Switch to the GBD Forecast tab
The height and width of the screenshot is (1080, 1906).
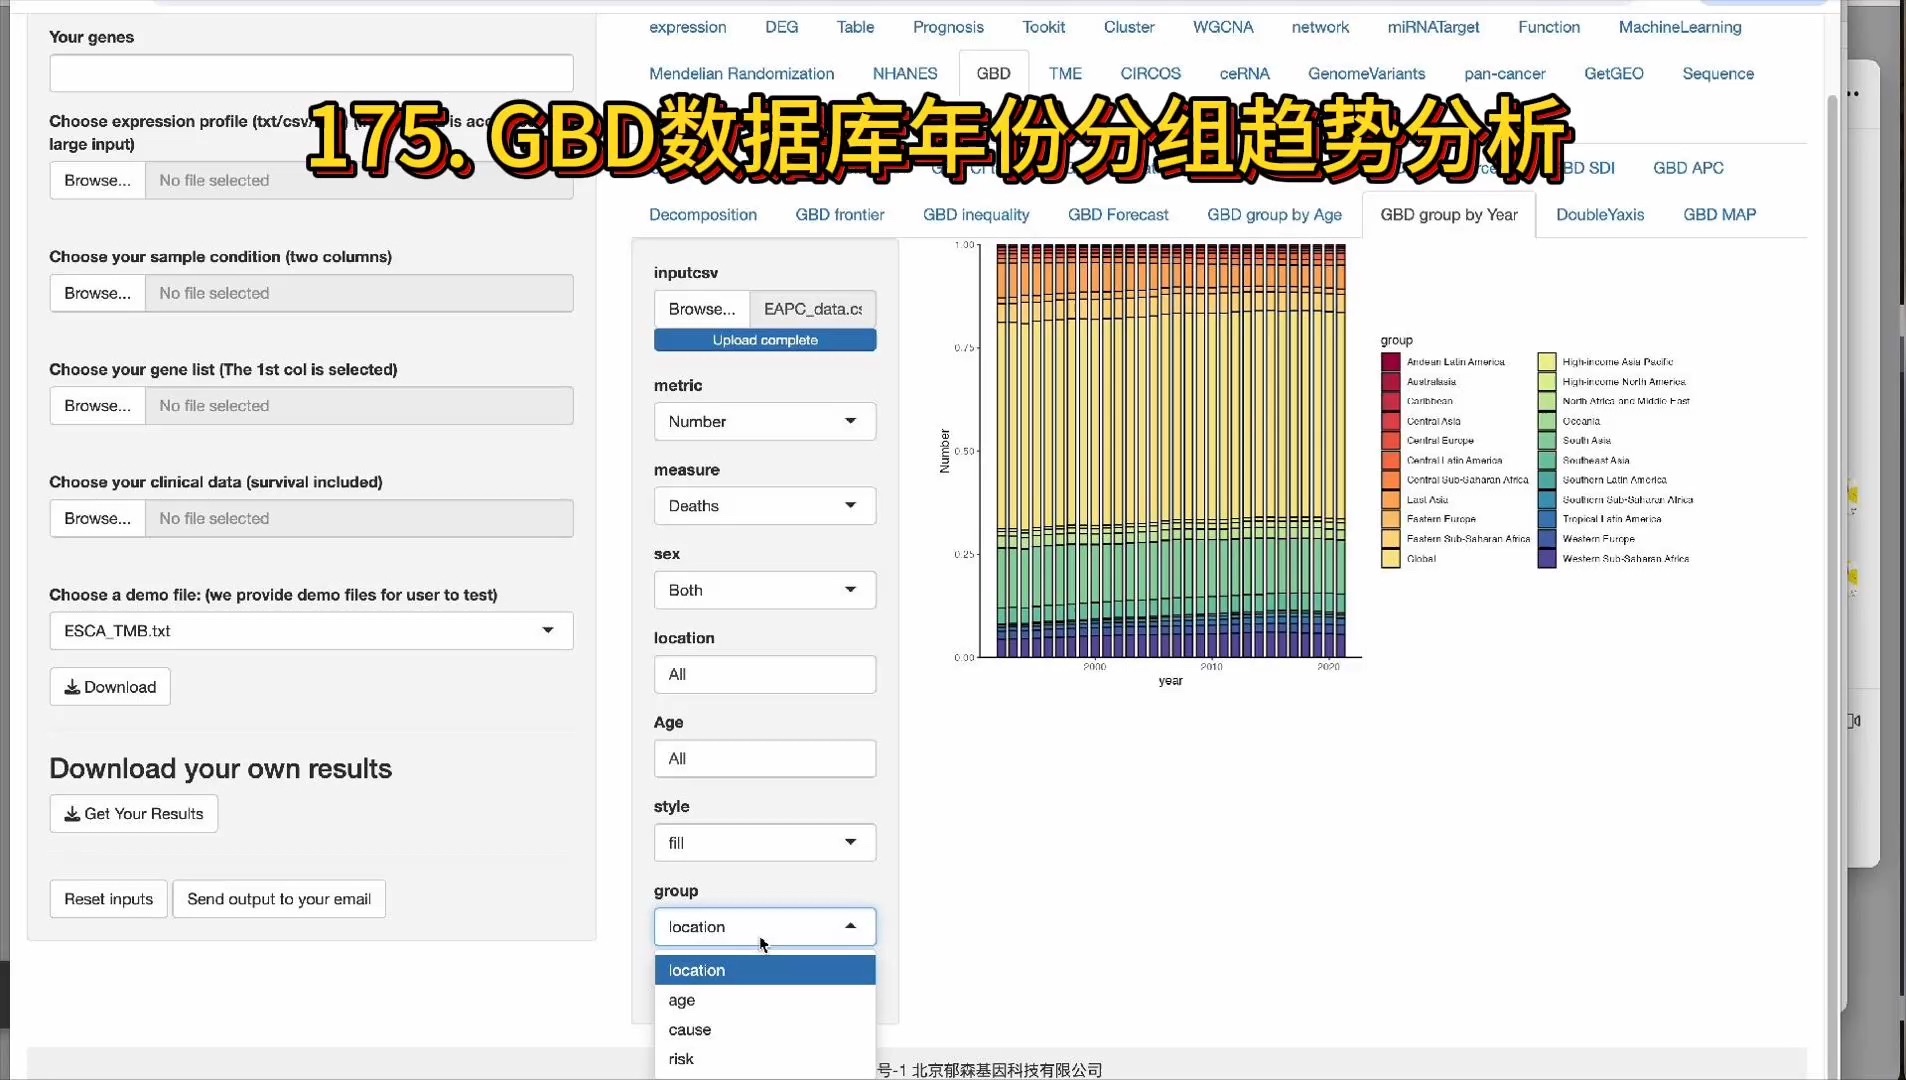1118,214
